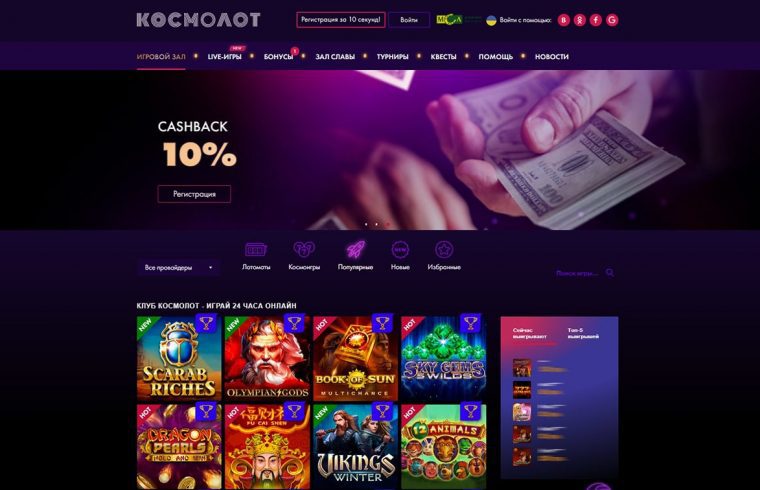Show the Избранные star favorites icon
Screen dimensions: 760x490
point(444,250)
